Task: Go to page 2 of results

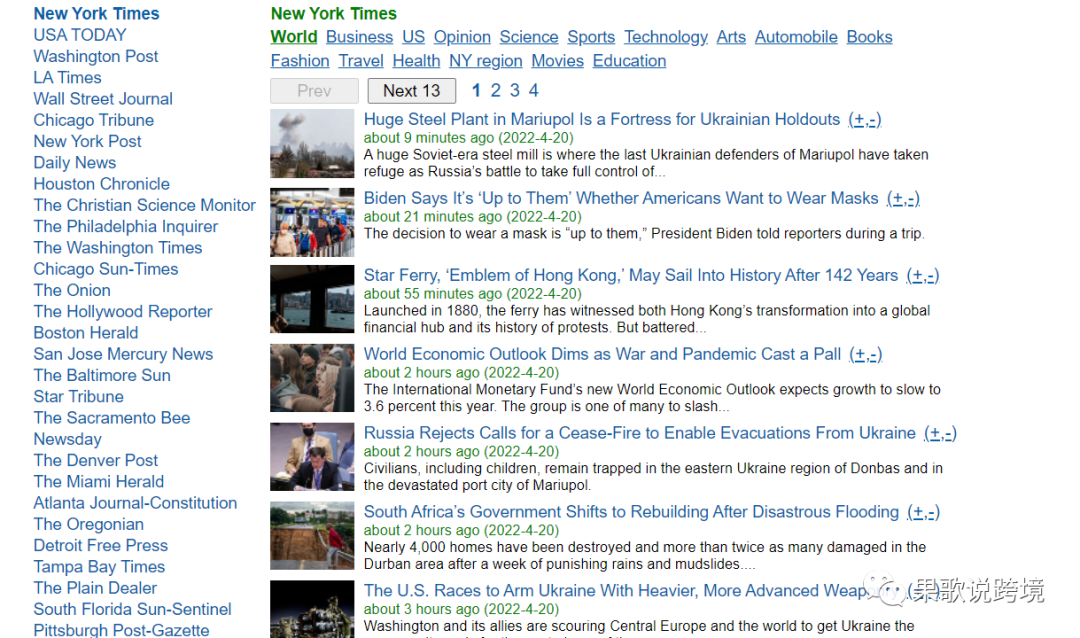Action: 495,90
